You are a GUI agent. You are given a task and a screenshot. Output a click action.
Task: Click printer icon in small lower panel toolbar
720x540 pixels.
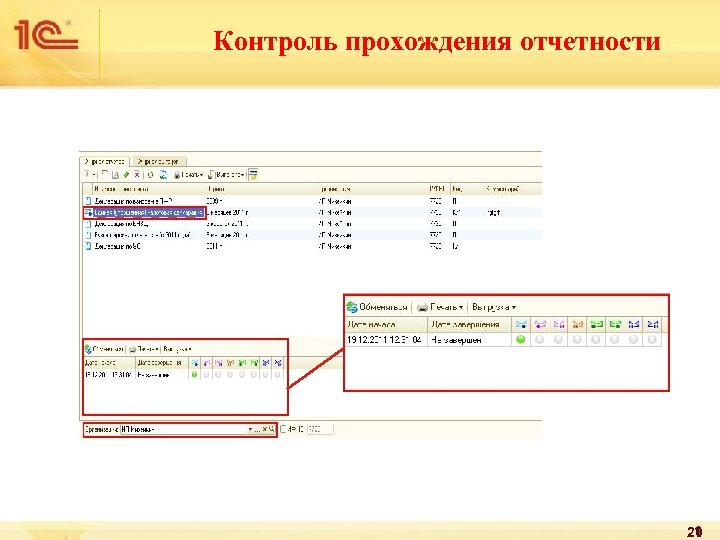tap(132, 350)
